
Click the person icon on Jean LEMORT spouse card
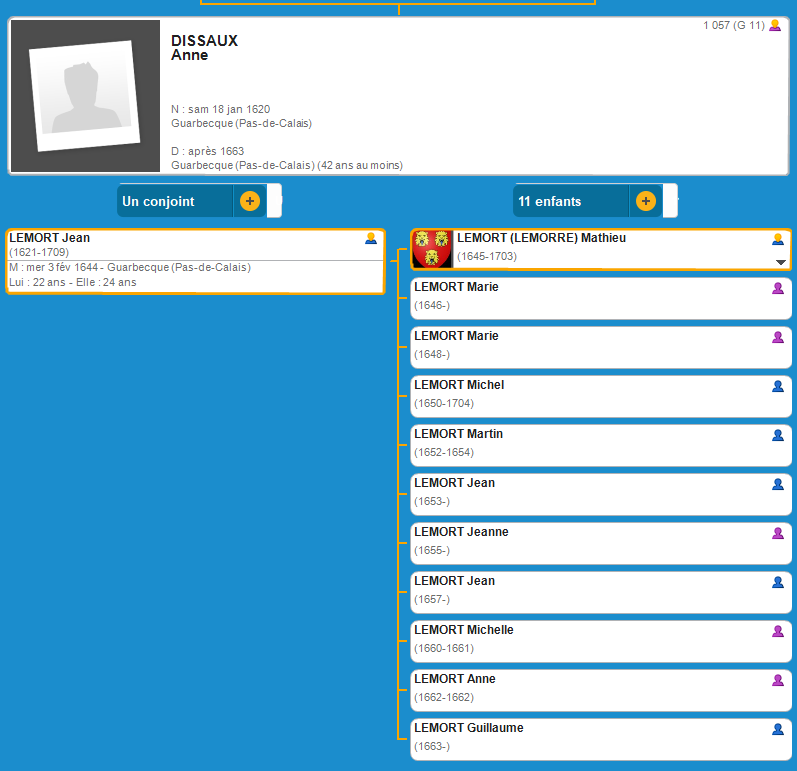[371, 239]
